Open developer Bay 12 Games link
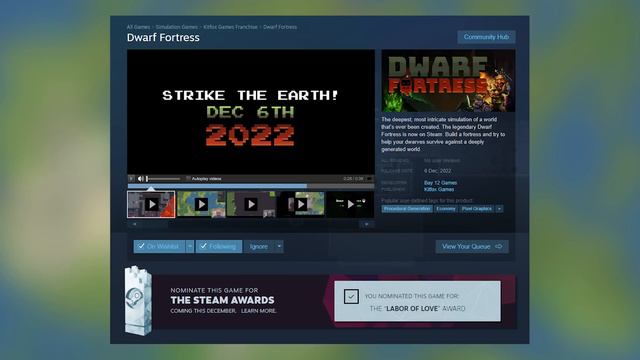This screenshot has width=640, height=360. click(440, 183)
